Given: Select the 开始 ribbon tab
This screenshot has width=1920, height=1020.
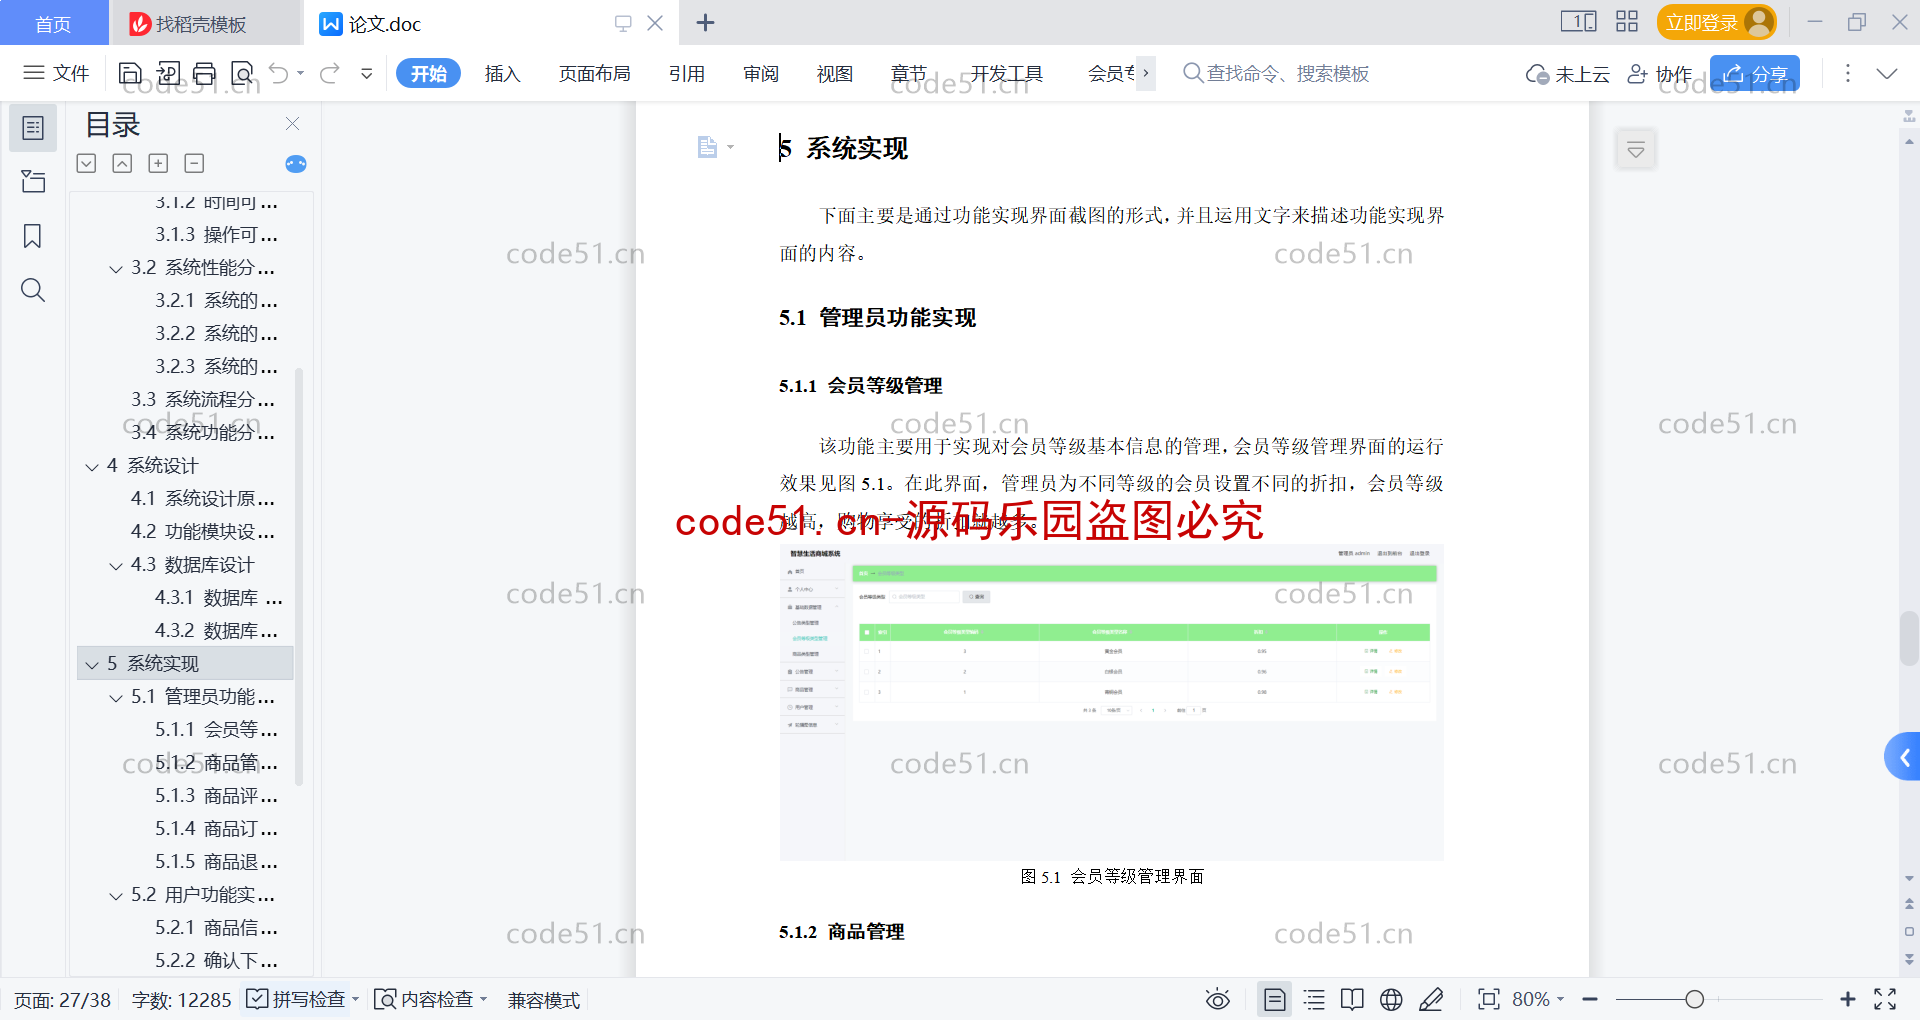Looking at the screenshot, I should 428,73.
